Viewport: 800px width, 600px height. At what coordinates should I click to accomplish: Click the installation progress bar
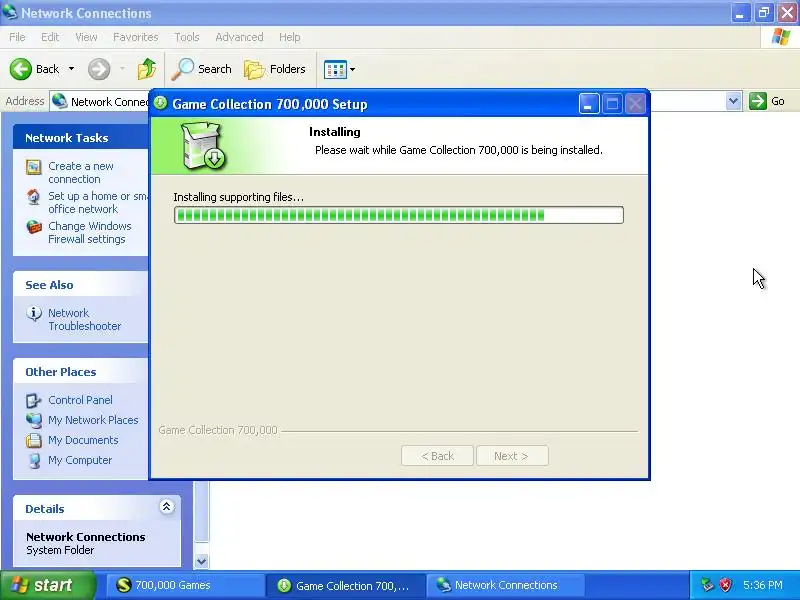click(398, 215)
